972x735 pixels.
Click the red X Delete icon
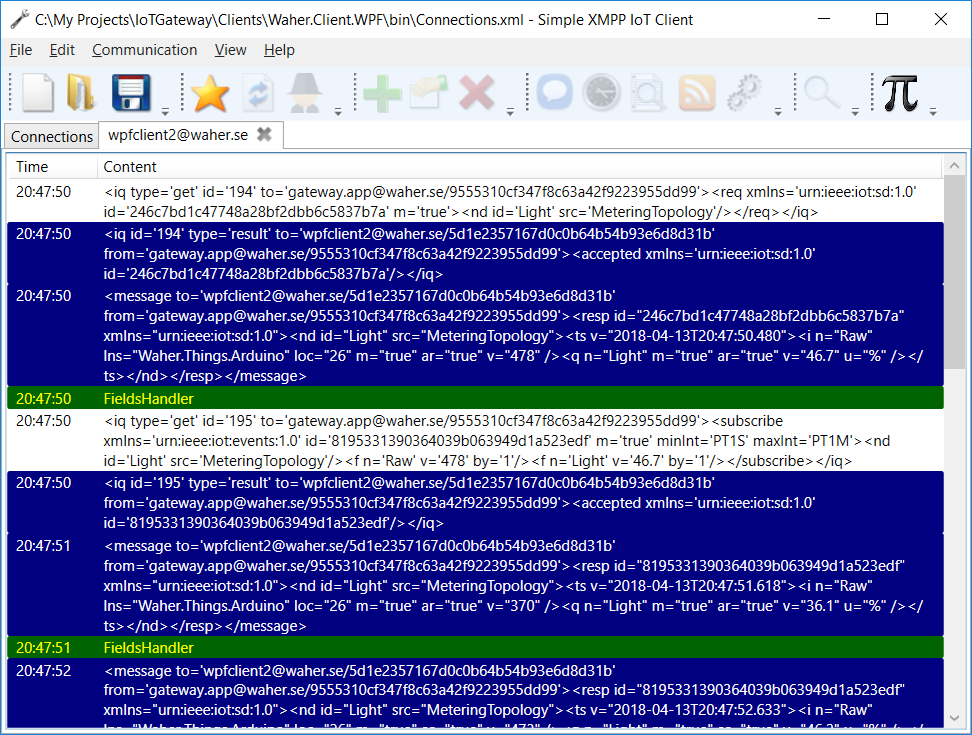[477, 94]
